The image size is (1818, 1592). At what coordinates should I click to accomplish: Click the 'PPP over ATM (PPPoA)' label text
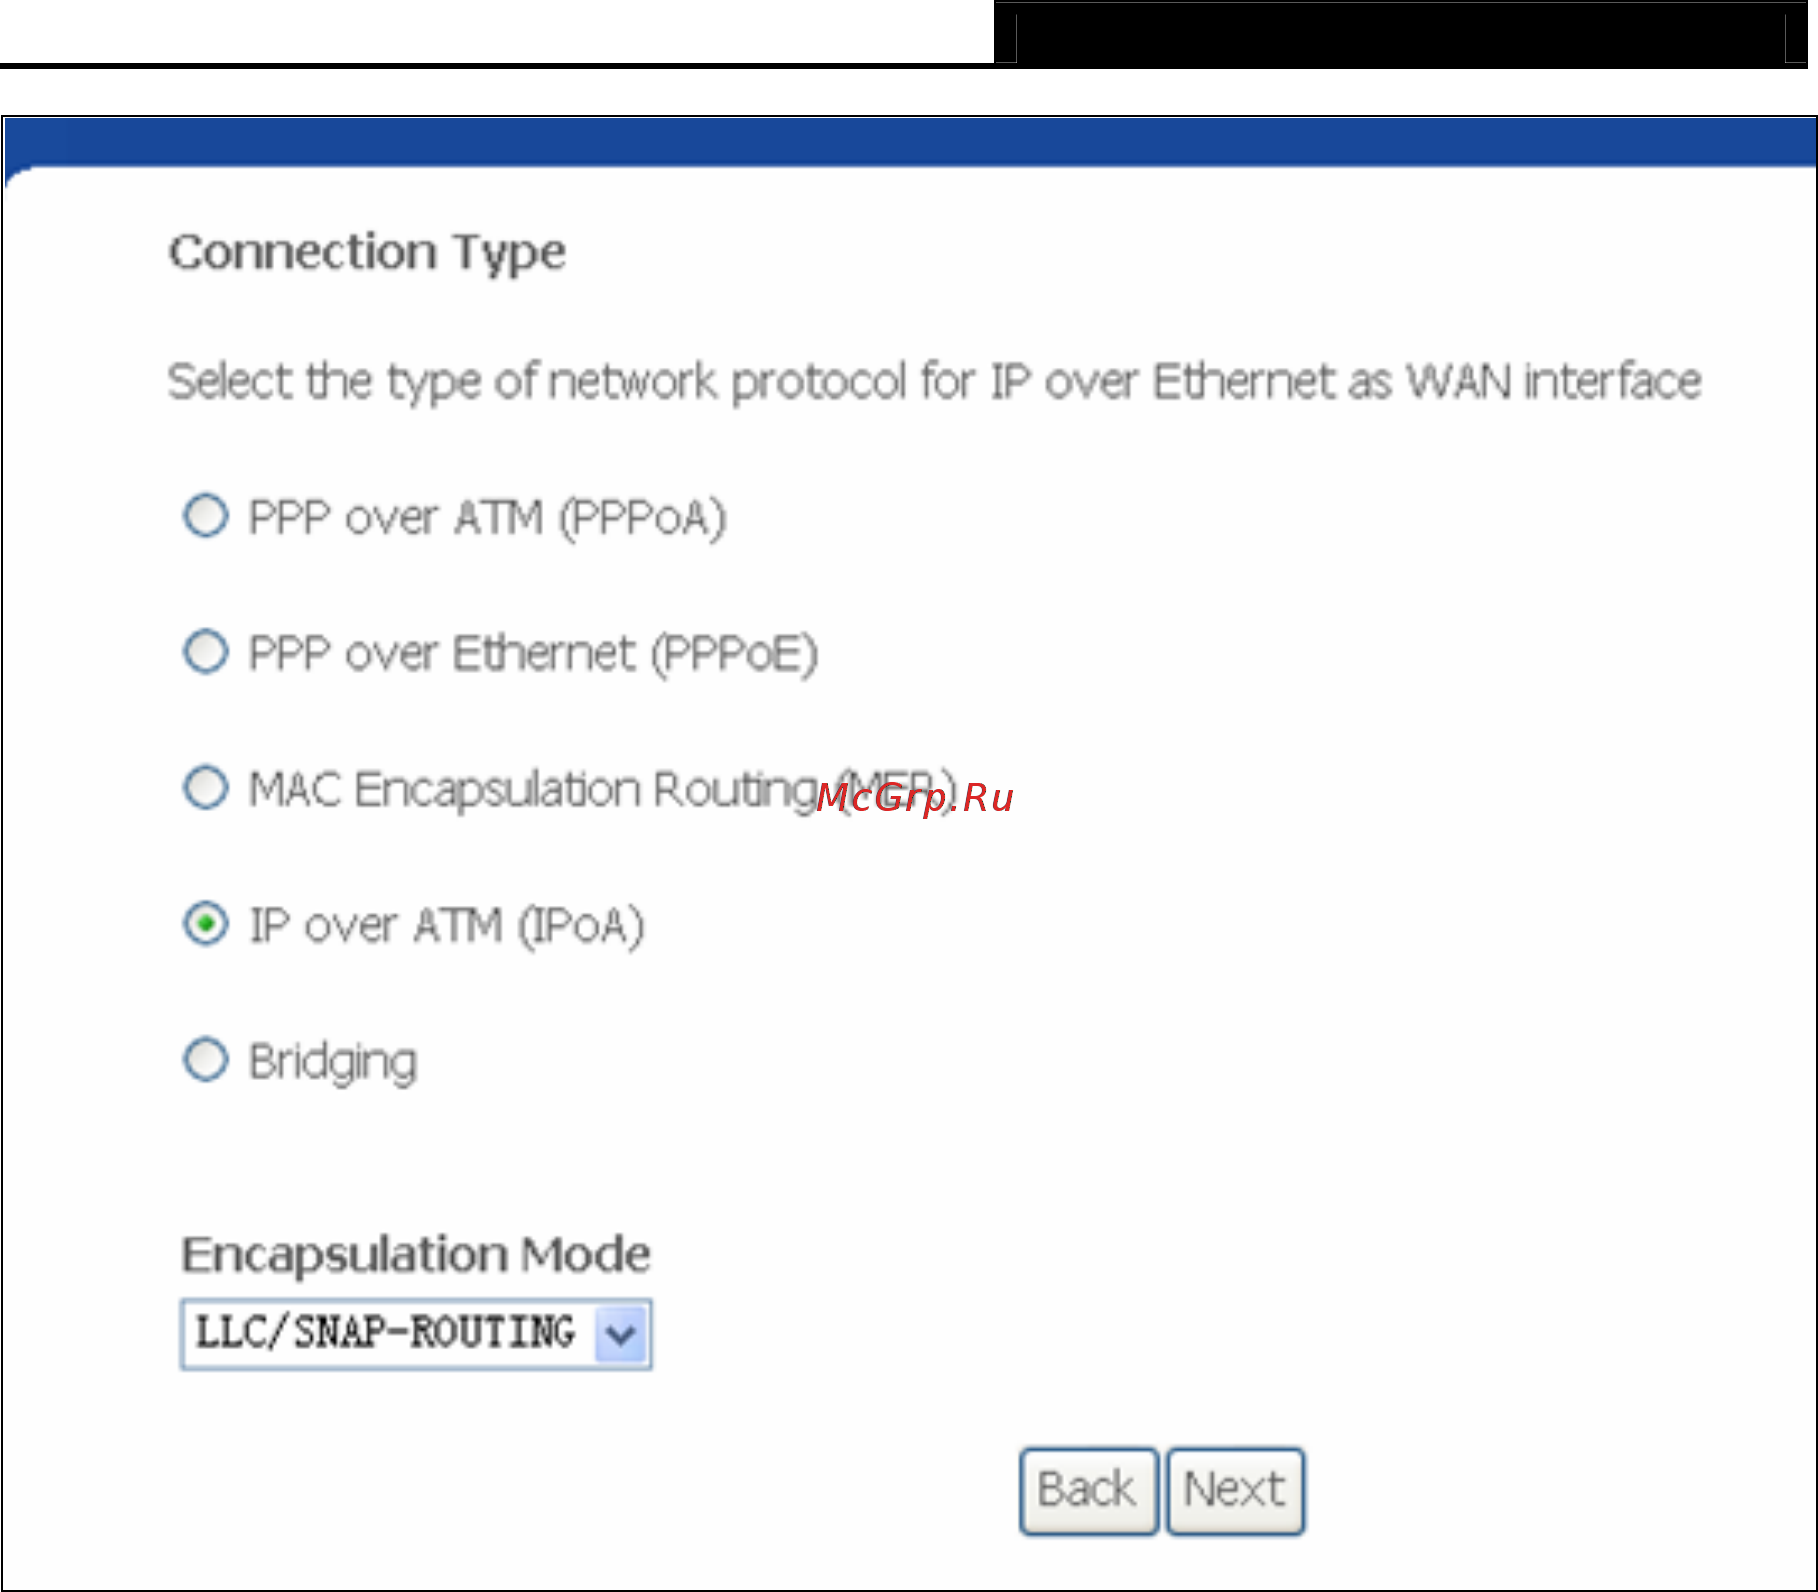coord(487,518)
